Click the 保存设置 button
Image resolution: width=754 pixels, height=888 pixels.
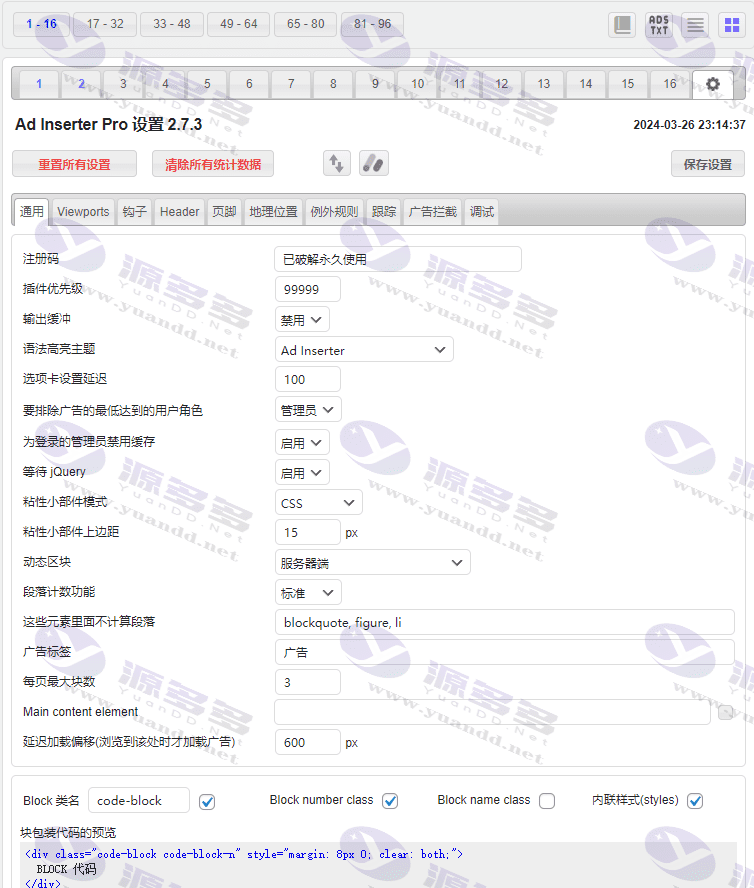(708, 164)
